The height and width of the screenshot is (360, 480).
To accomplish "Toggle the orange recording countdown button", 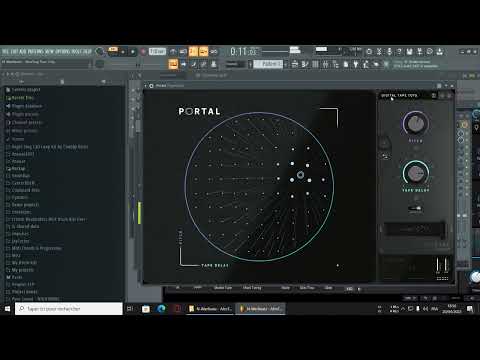I will (193, 52).
